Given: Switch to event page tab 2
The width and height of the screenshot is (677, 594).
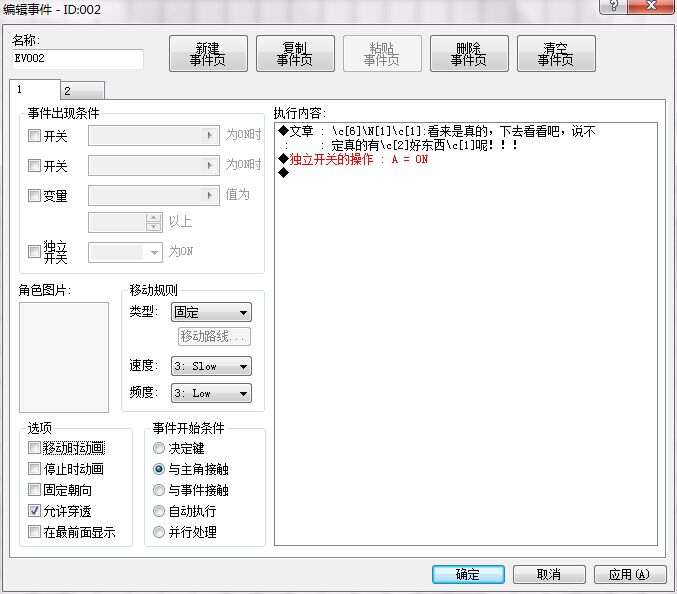Looking at the screenshot, I should (82, 91).
